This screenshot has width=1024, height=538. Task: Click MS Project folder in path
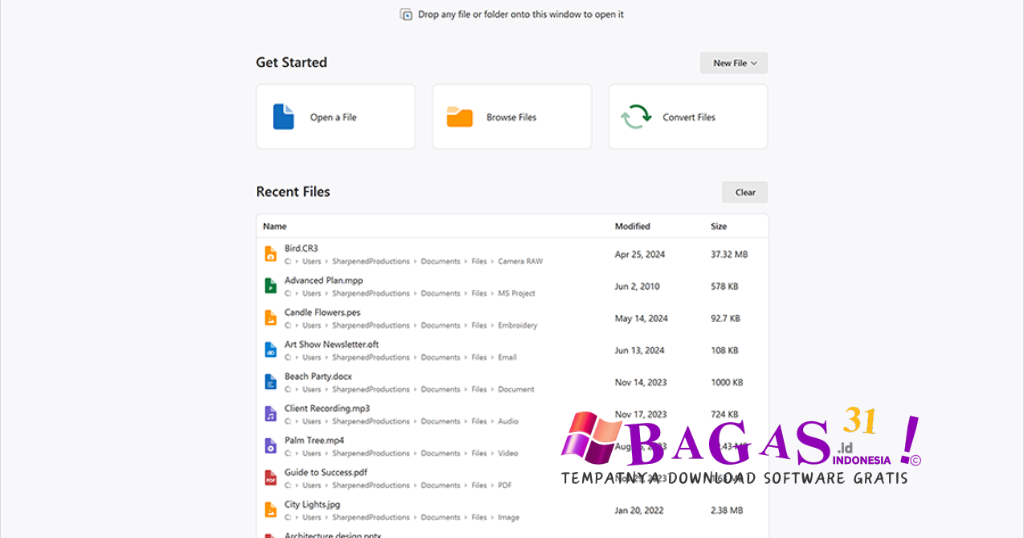tap(517, 293)
